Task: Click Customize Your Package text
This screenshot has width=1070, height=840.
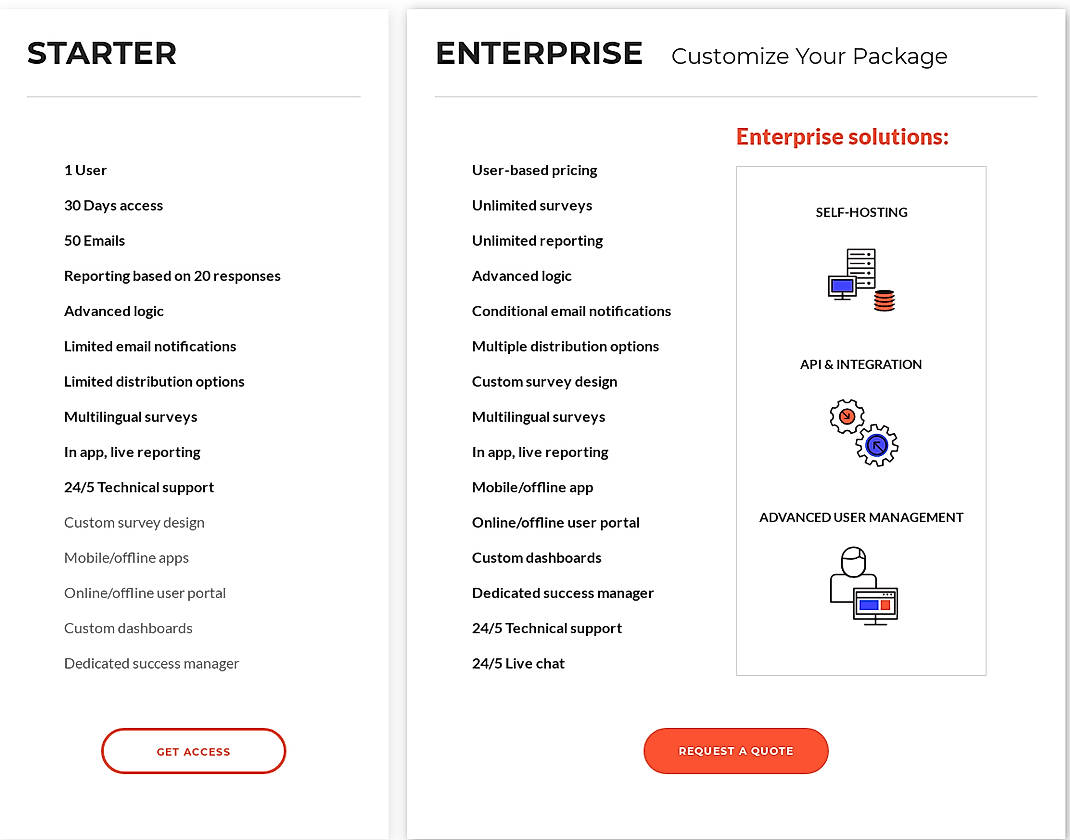Action: click(x=809, y=56)
